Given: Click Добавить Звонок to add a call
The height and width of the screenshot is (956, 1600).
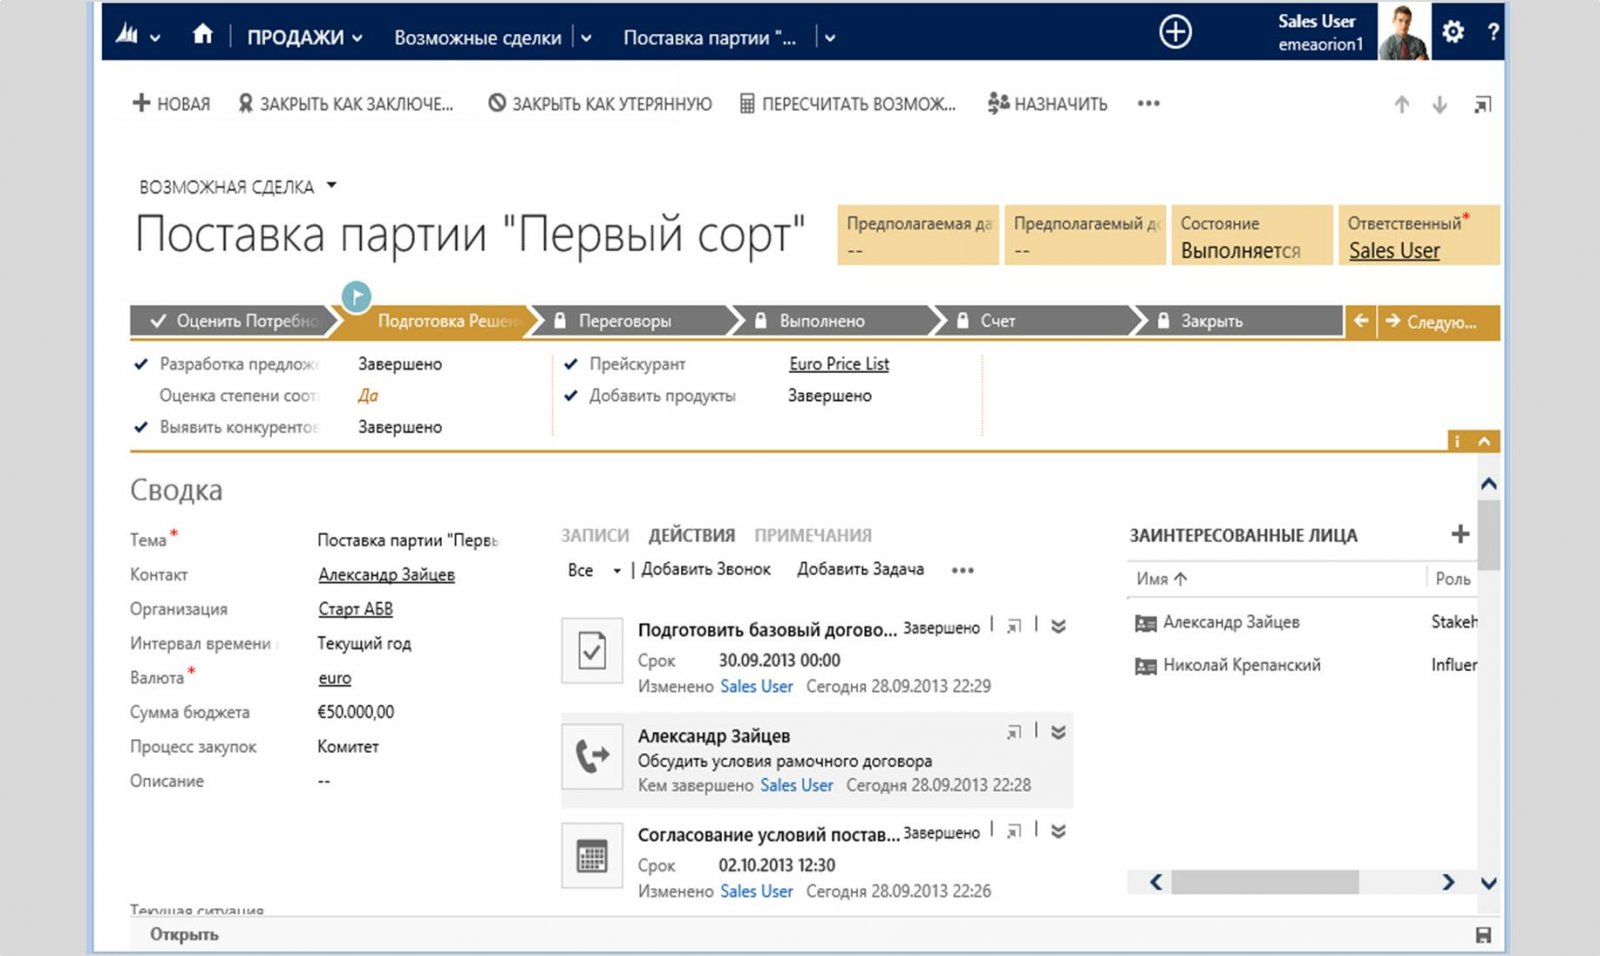Looking at the screenshot, I should pos(708,569).
